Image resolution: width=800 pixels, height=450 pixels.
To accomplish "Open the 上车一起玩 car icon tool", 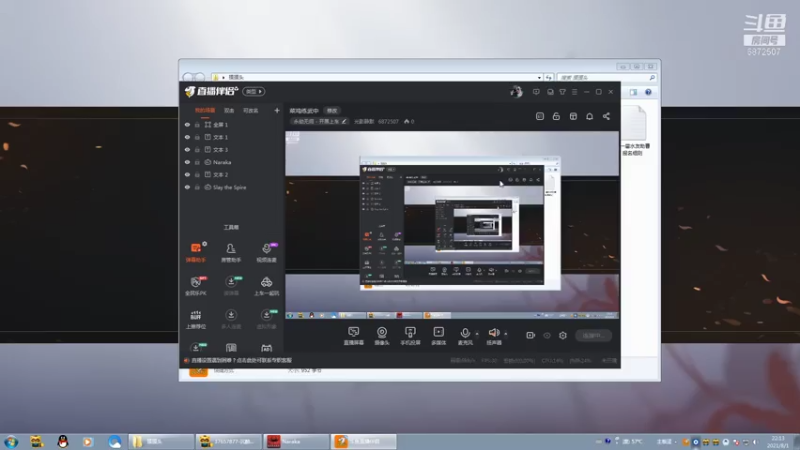I will [266, 286].
